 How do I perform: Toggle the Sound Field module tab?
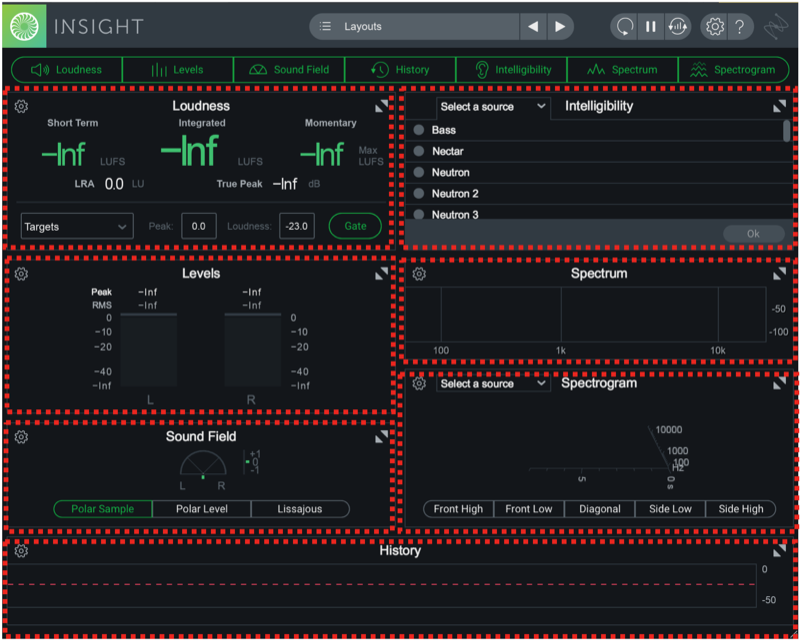coord(289,70)
